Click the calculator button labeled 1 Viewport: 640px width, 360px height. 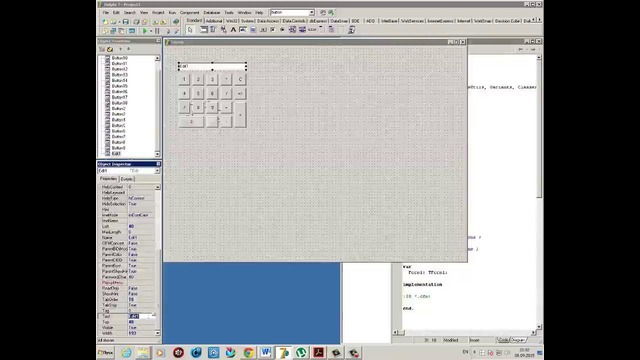[184, 79]
